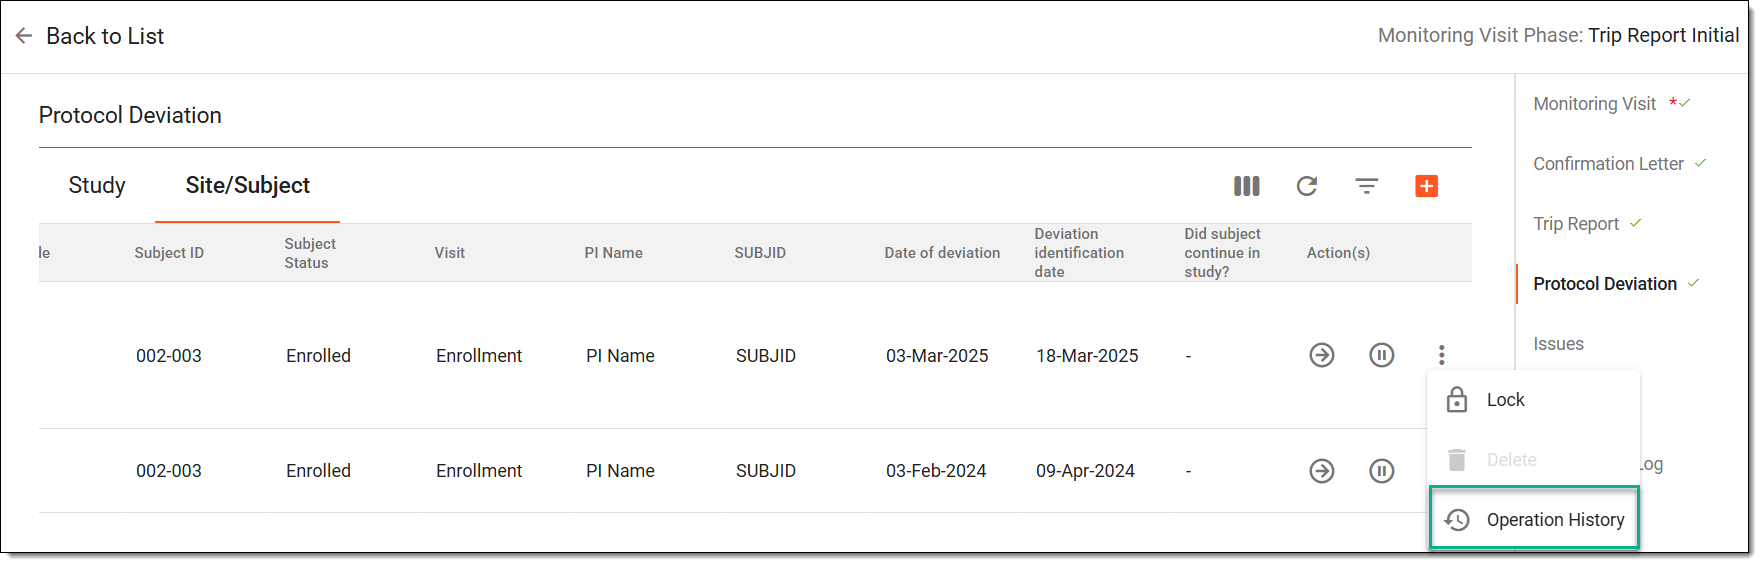Go back via Back to List
Screen dimensions: 1761x565
[x=105, y=36]
